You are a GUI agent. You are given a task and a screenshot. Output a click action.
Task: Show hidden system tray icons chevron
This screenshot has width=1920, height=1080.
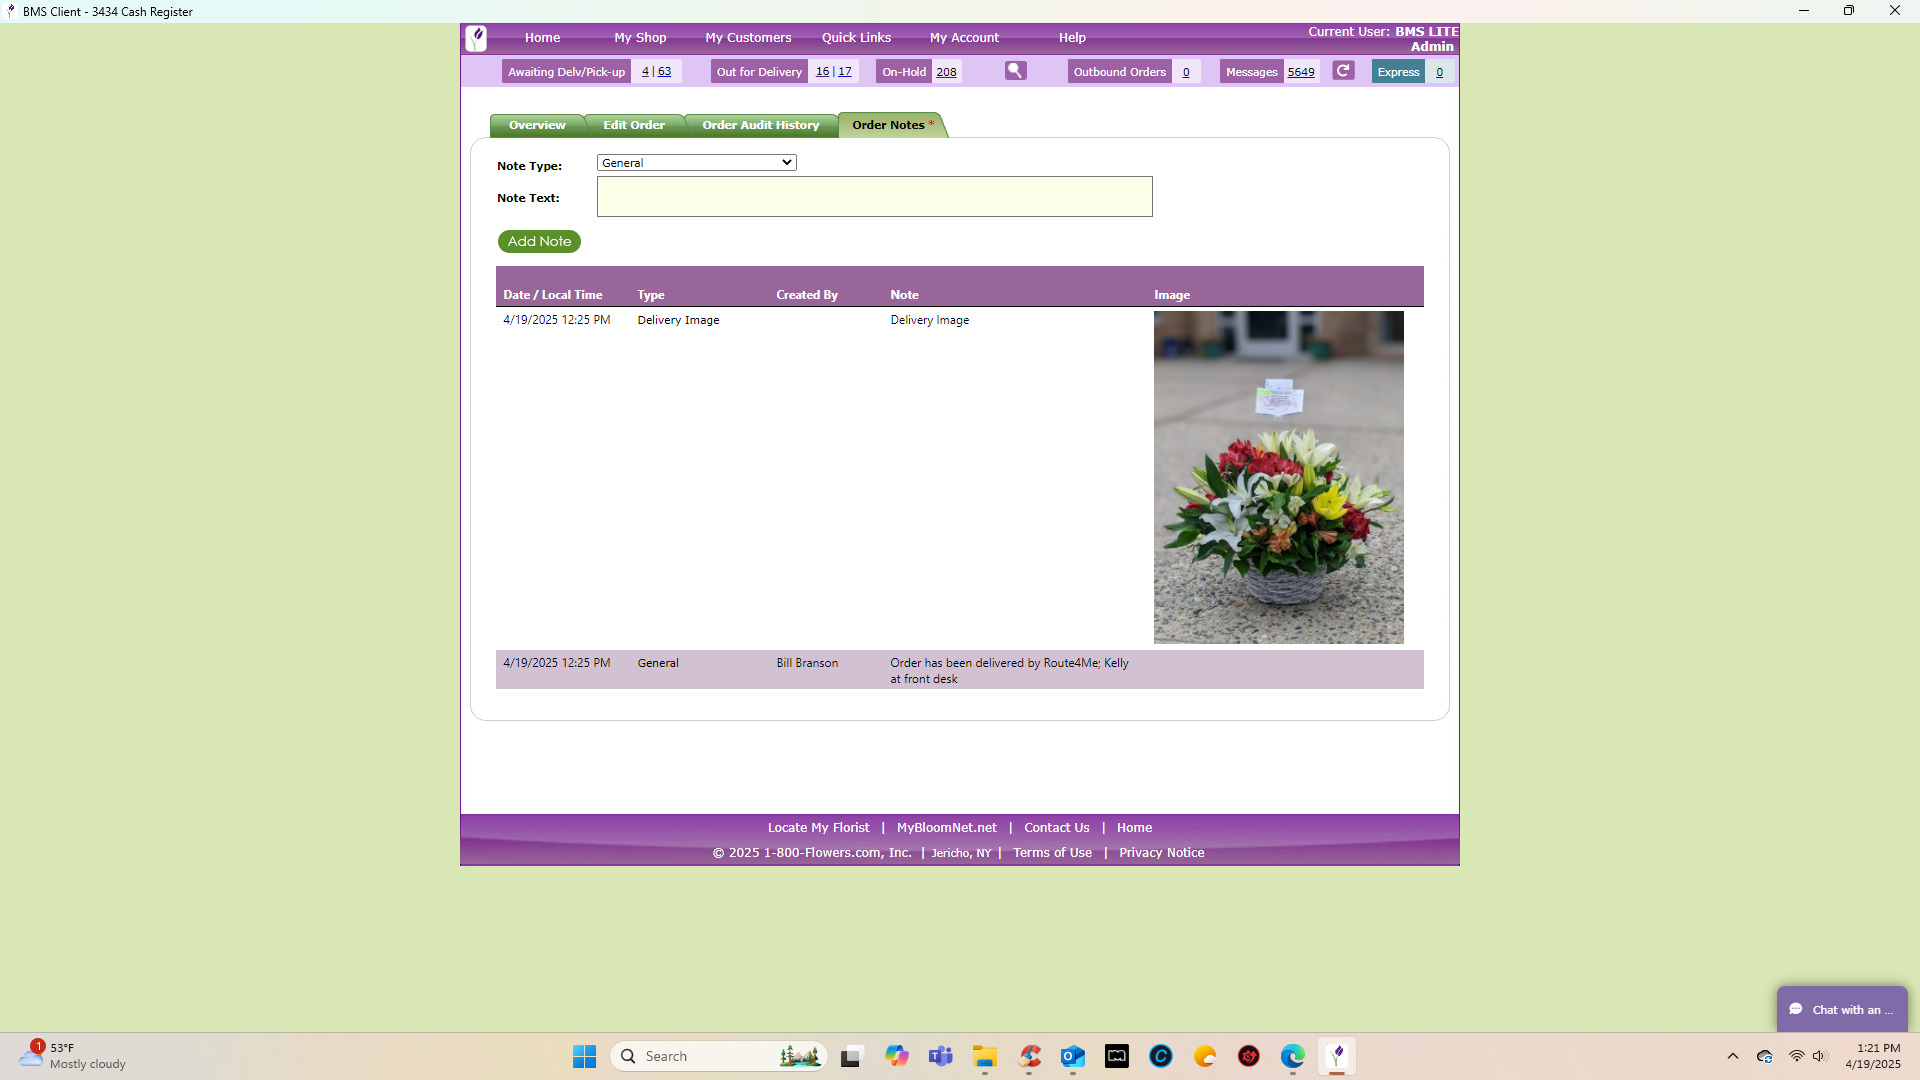click(1732, 1056)
